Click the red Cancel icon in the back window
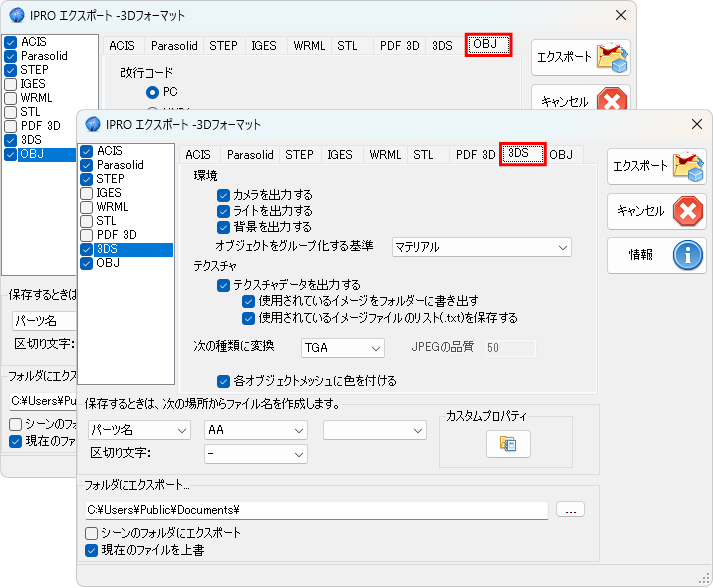This screenshot has width=713, height=588. click(612, 99)
